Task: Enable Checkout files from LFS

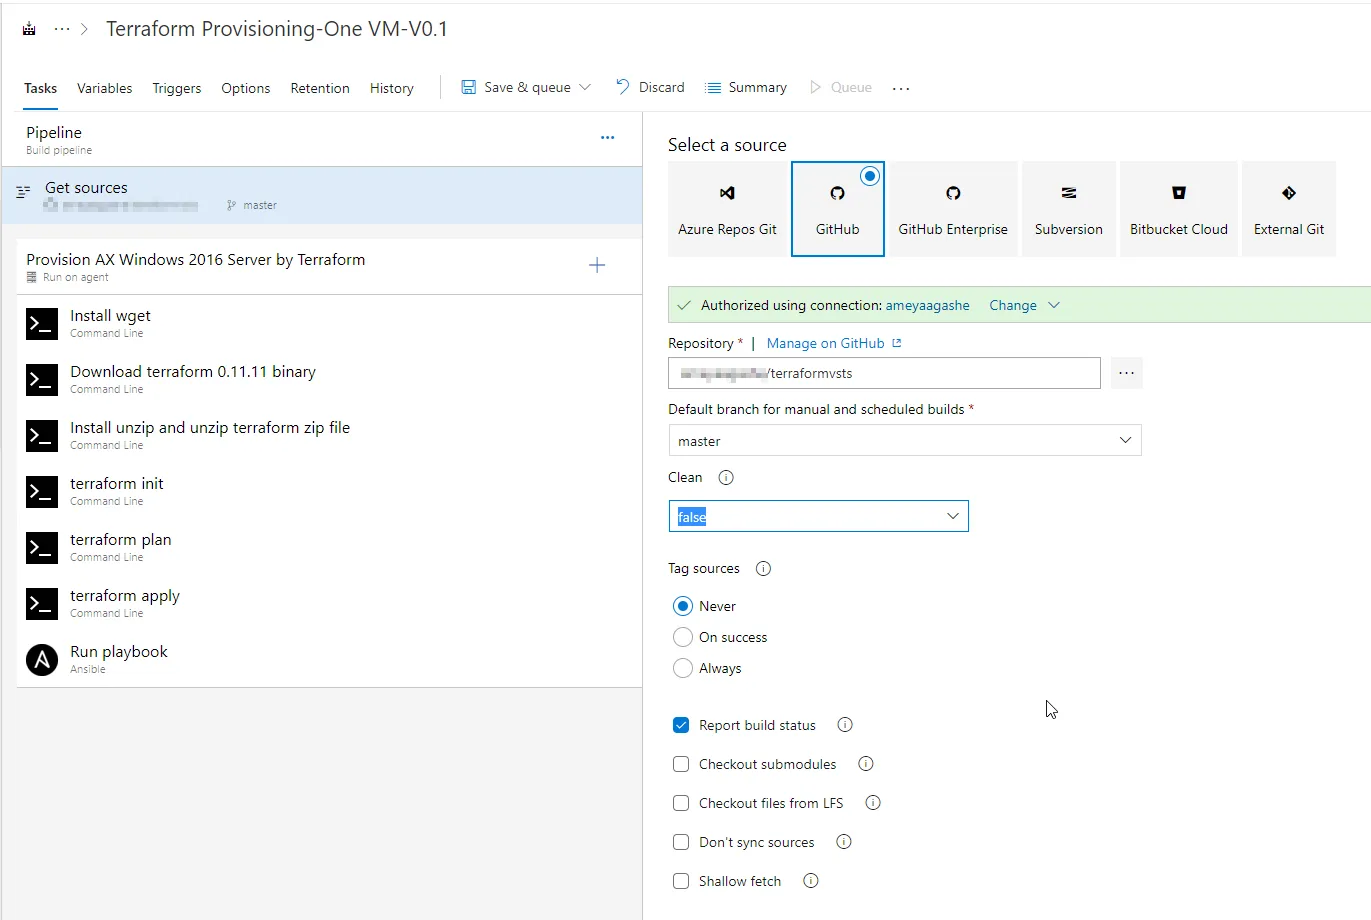Action: point(681,803)
